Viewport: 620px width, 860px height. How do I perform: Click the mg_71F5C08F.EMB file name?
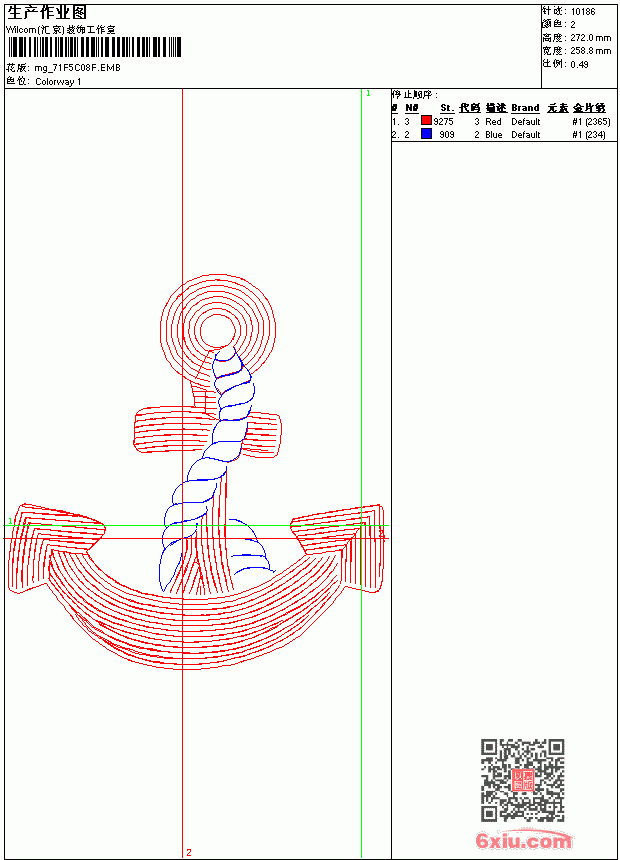tap(77, 68)
